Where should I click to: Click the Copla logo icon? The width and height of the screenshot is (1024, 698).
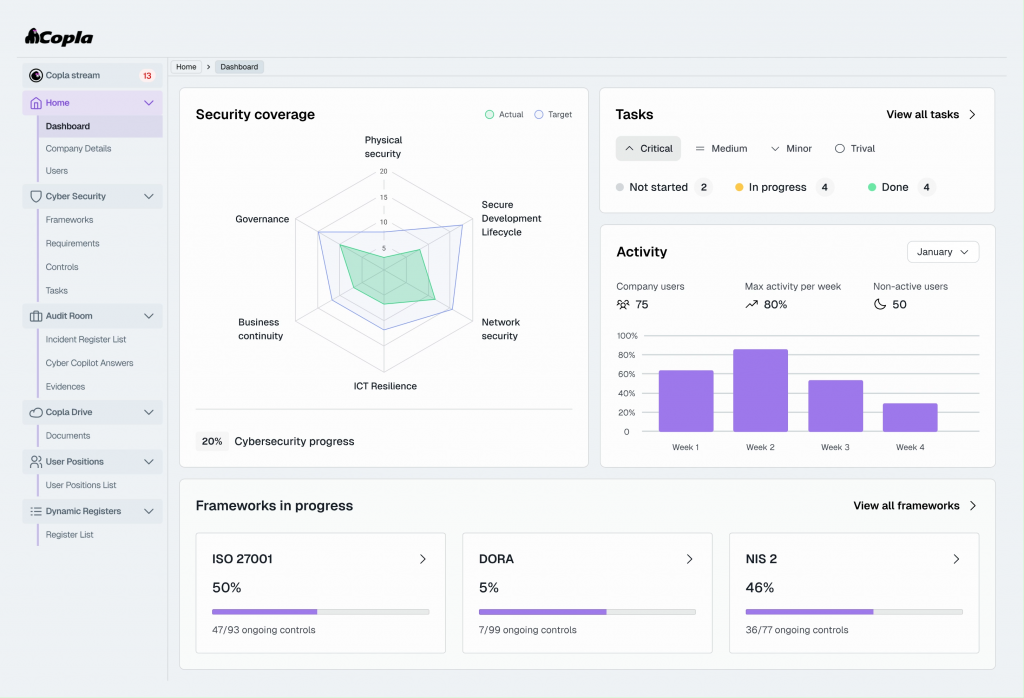pyautogui.click(x=32, y=37)
